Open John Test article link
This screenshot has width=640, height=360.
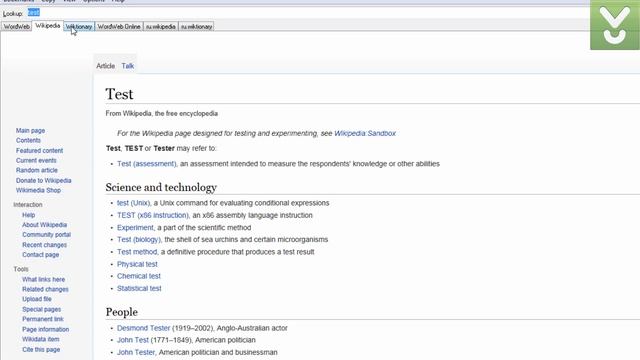[133, 340]
